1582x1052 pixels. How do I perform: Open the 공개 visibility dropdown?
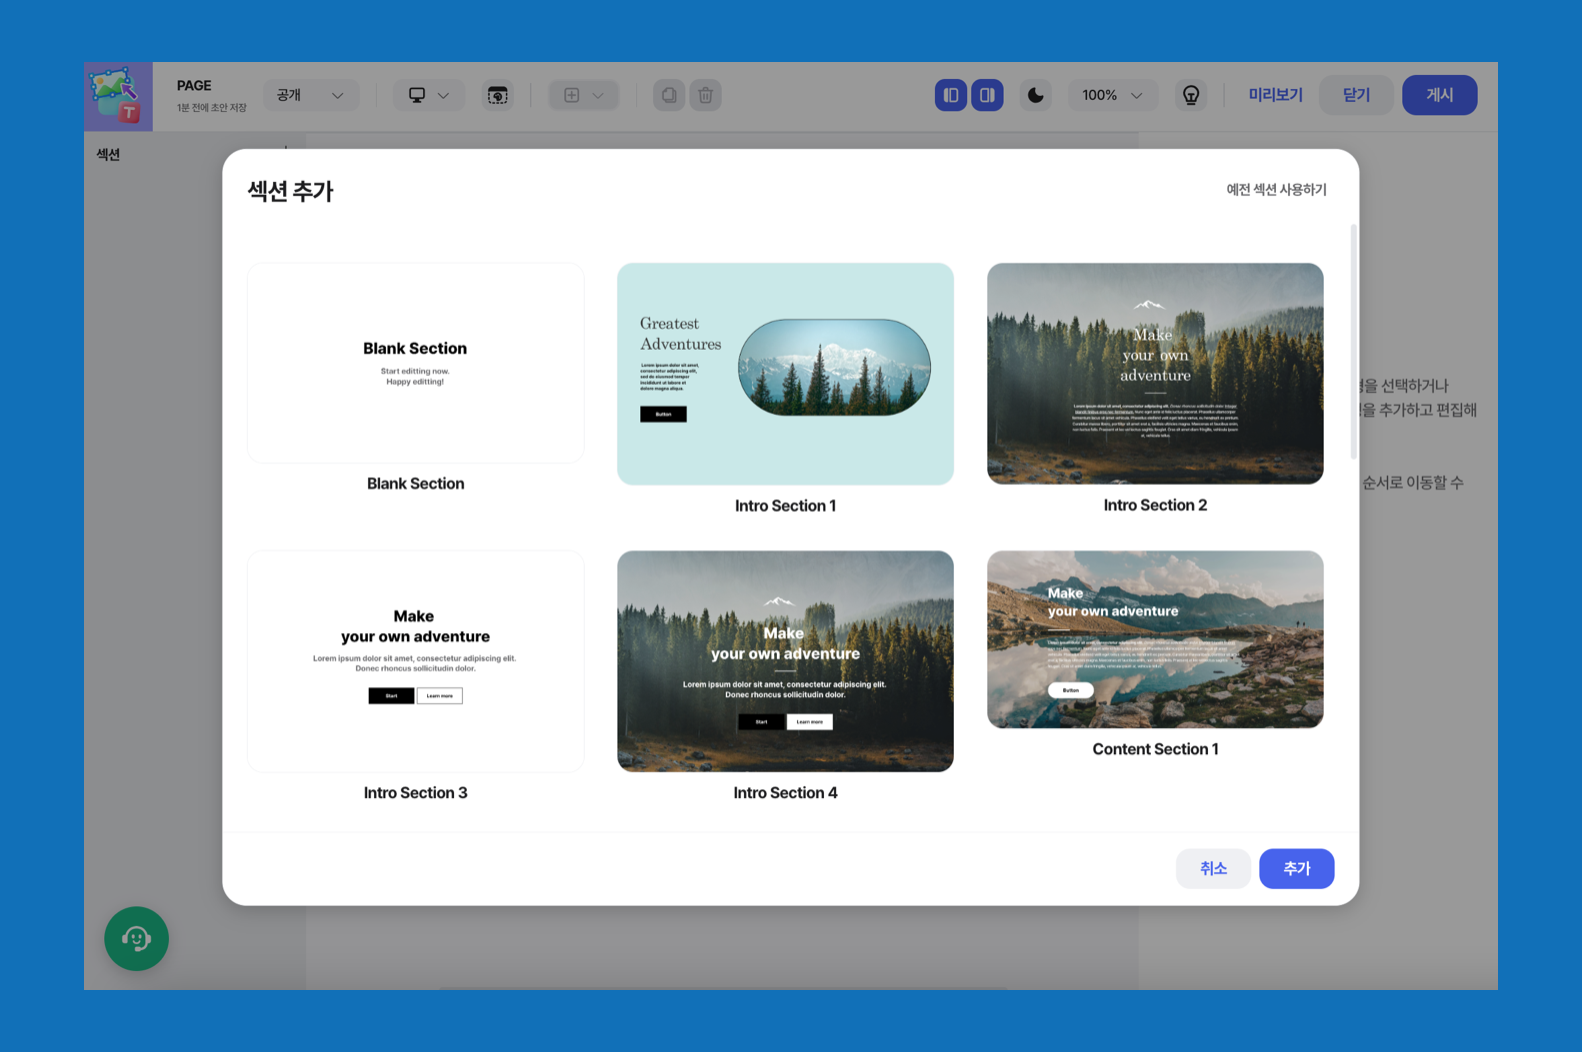point(311,95)
